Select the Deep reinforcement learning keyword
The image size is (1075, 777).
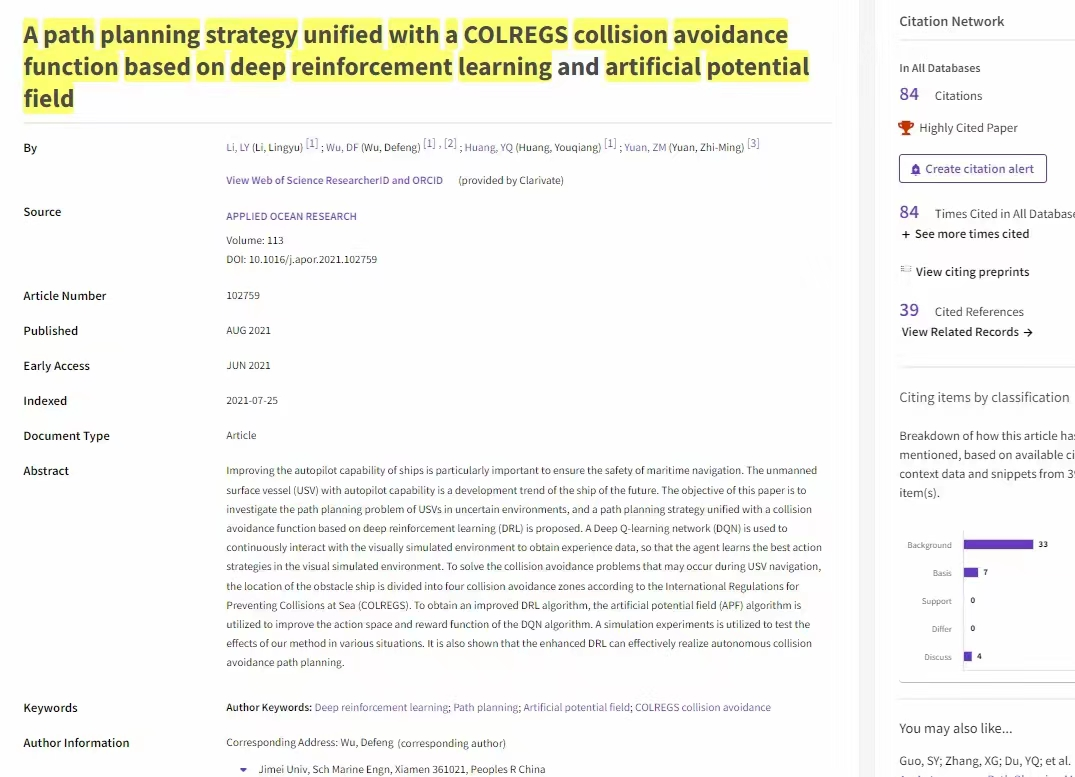(381, 708)
